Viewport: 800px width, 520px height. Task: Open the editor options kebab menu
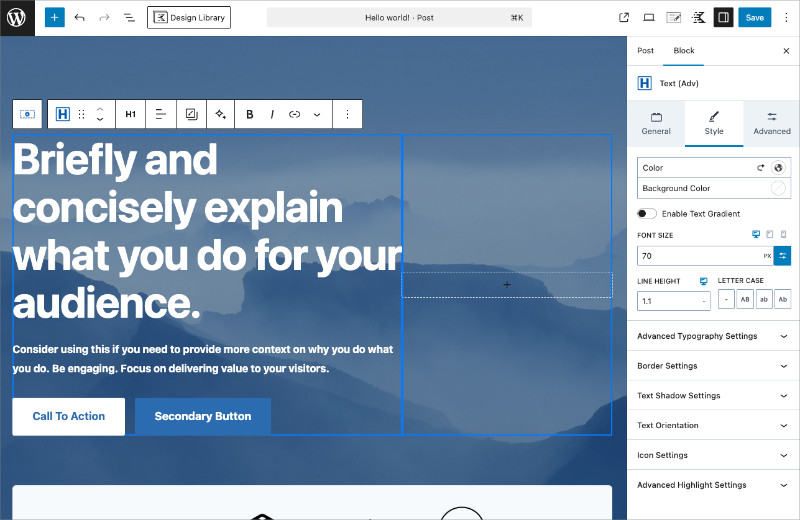click(x=786, y=17)
